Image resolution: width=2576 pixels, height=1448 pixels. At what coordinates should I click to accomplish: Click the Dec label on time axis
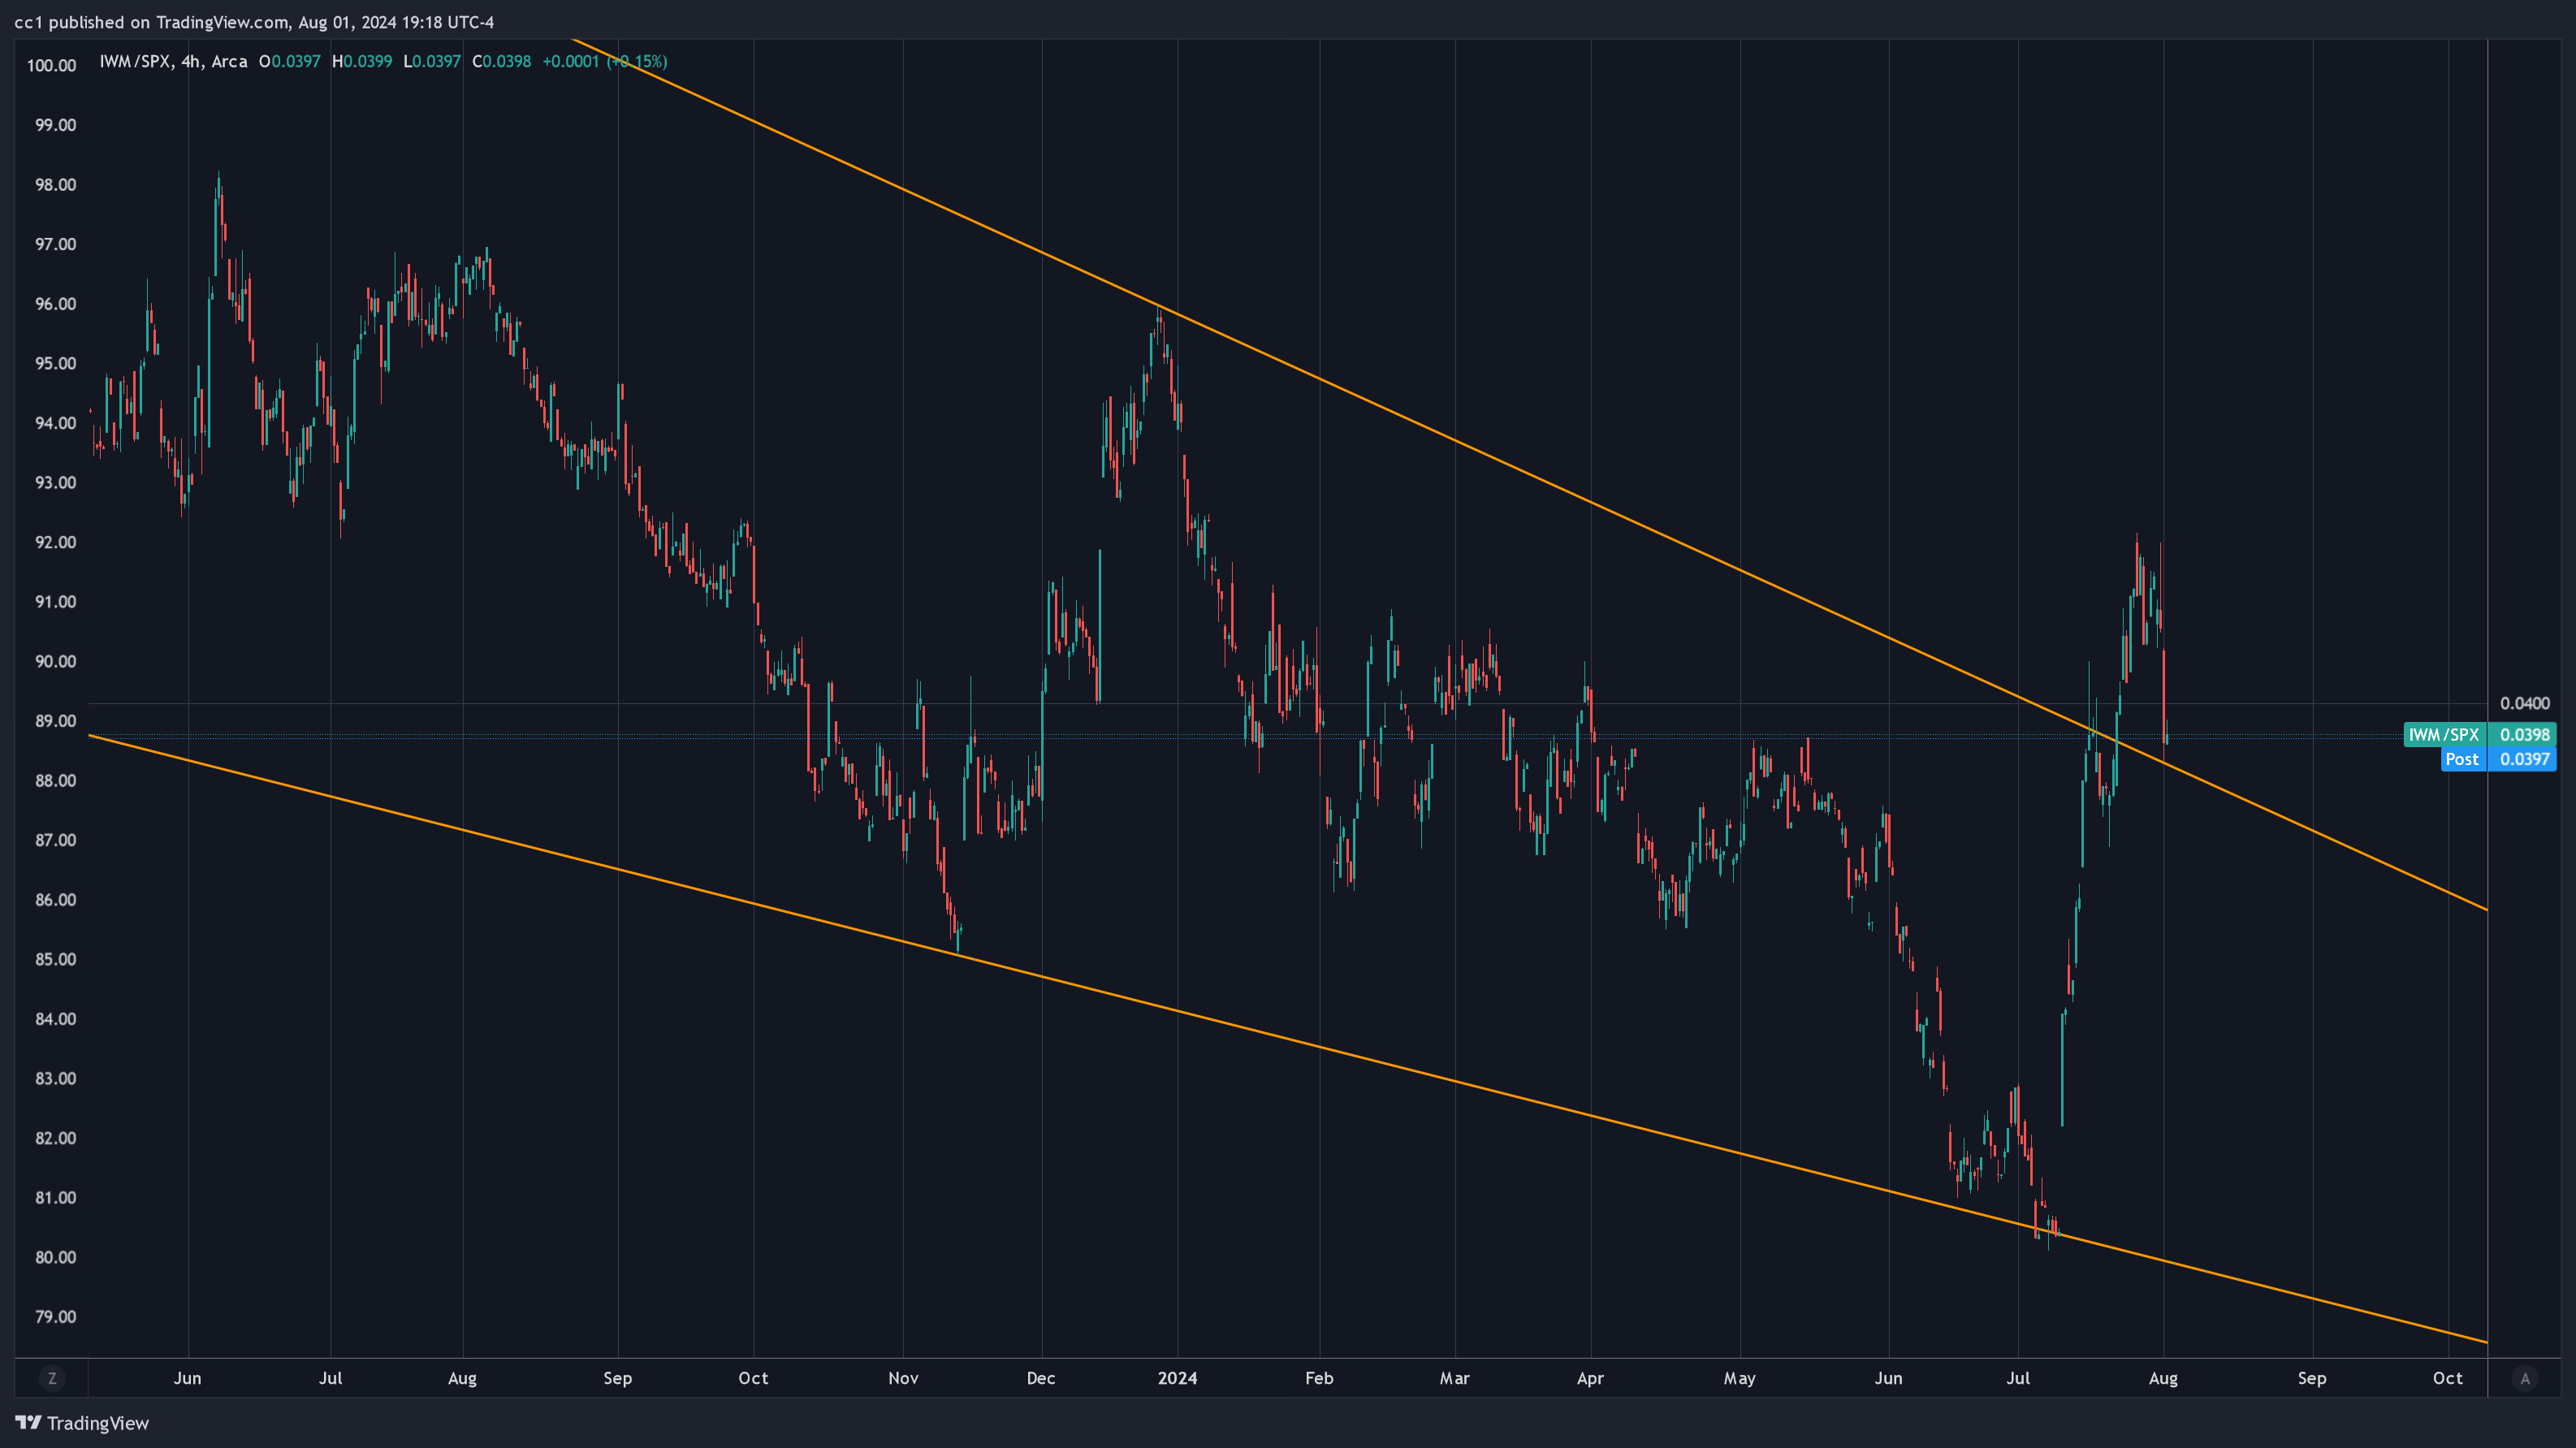1041,1378
